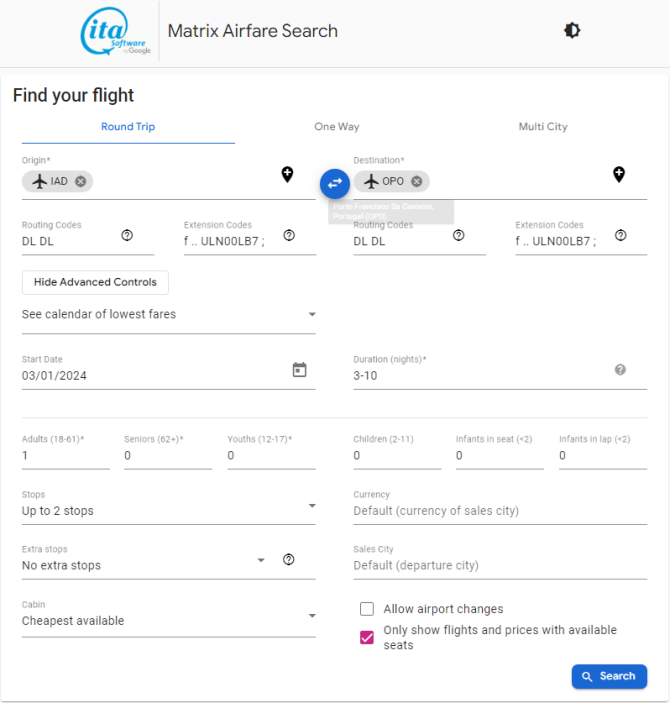Open nearby airports pin for Origin
670x703 pixels.
(287, 174)
